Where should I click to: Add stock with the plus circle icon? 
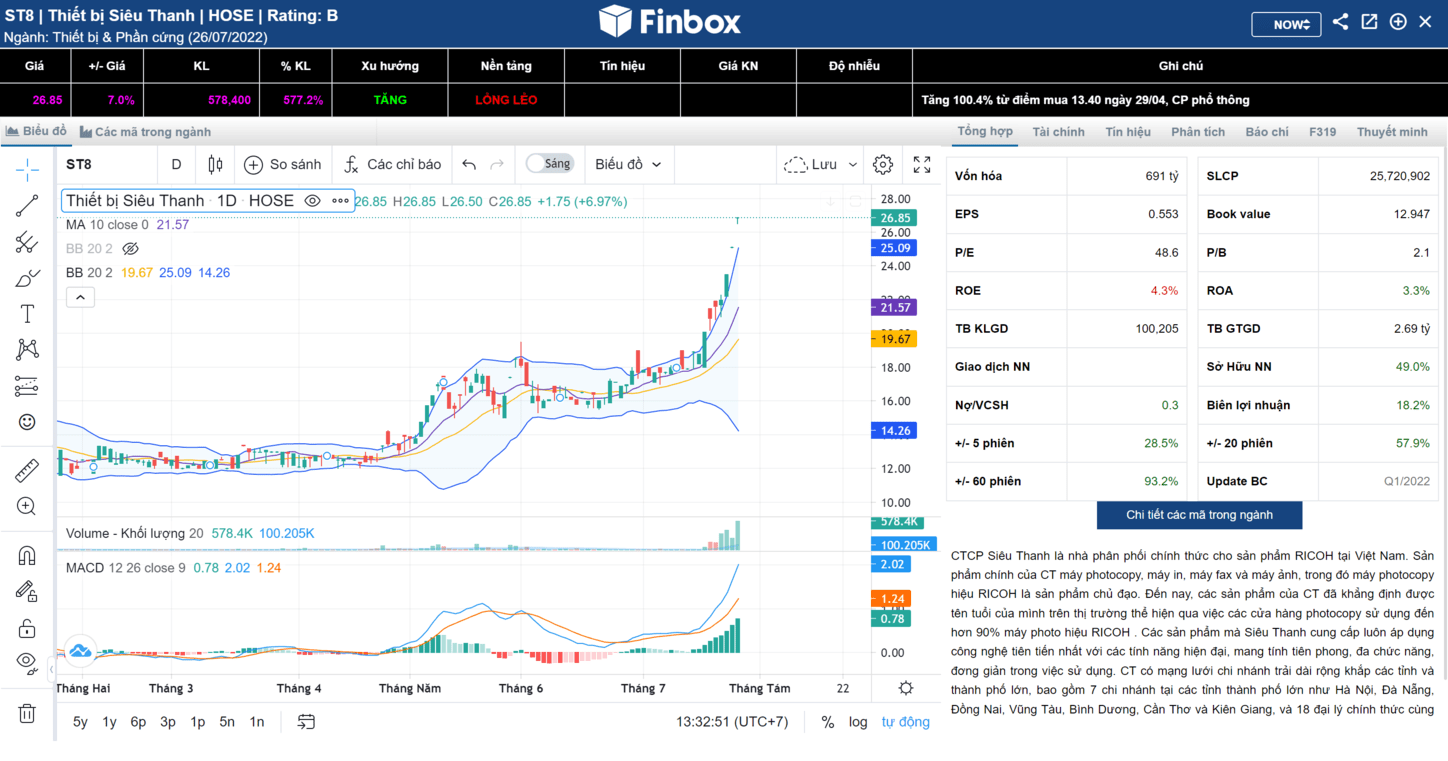point(1398,22)
